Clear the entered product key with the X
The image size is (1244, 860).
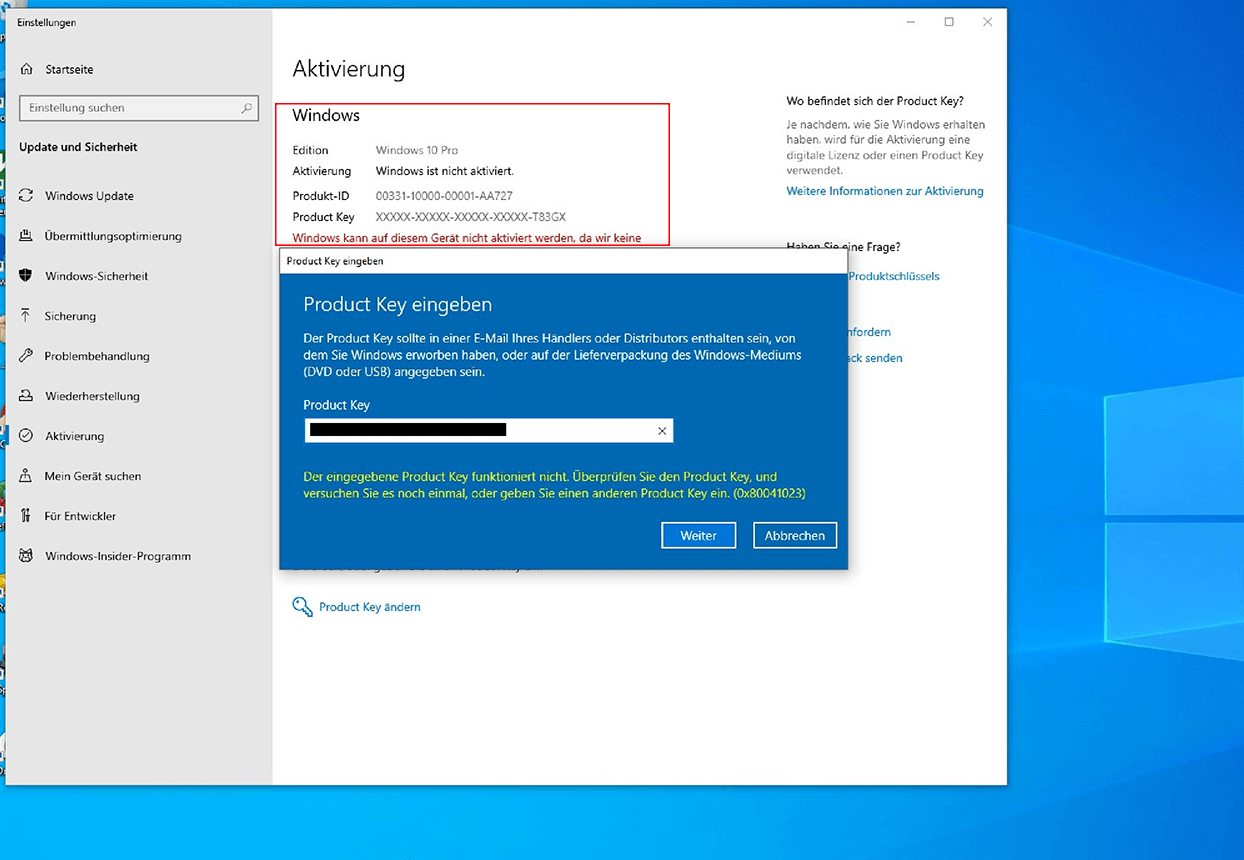coord(661,430)
